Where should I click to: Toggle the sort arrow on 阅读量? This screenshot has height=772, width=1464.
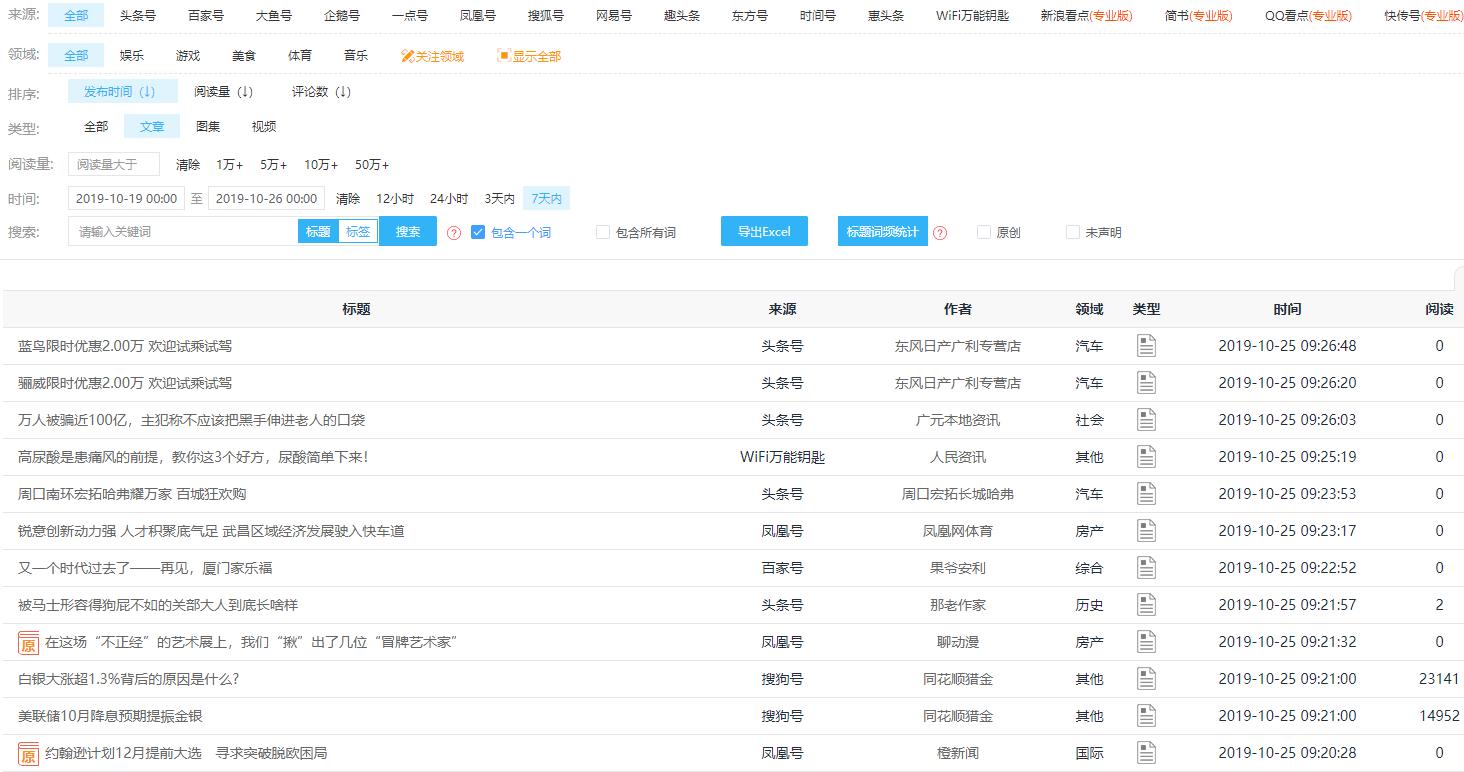246,91
